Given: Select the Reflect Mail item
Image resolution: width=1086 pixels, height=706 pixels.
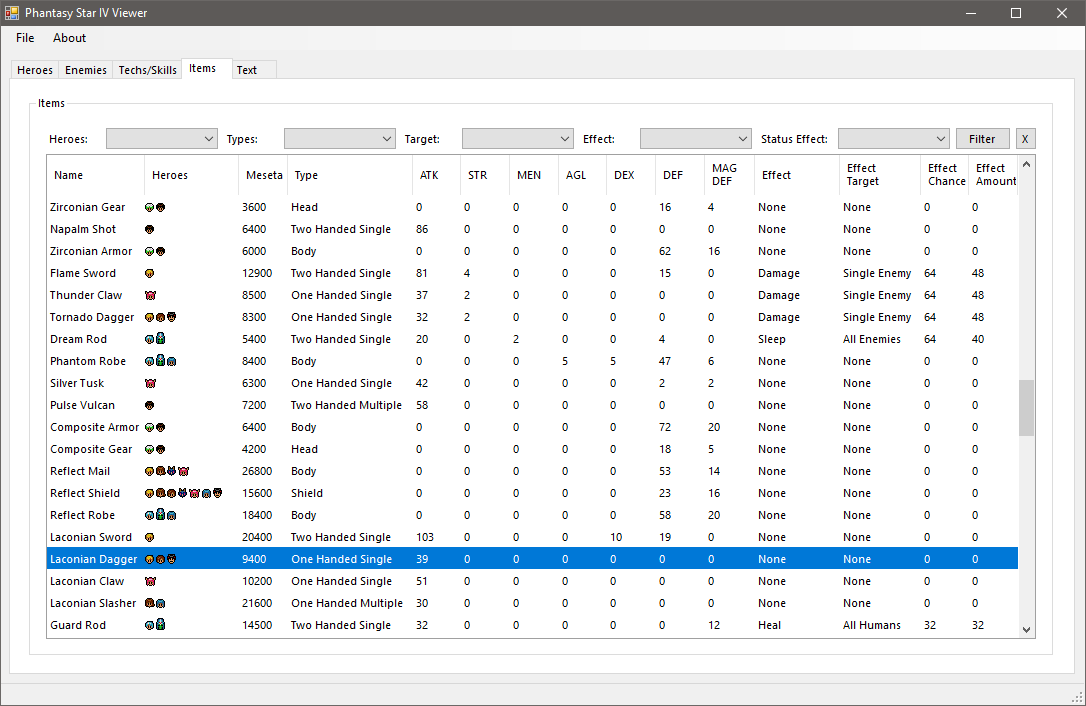Looking at the screenshot, I should pos(532,471).
